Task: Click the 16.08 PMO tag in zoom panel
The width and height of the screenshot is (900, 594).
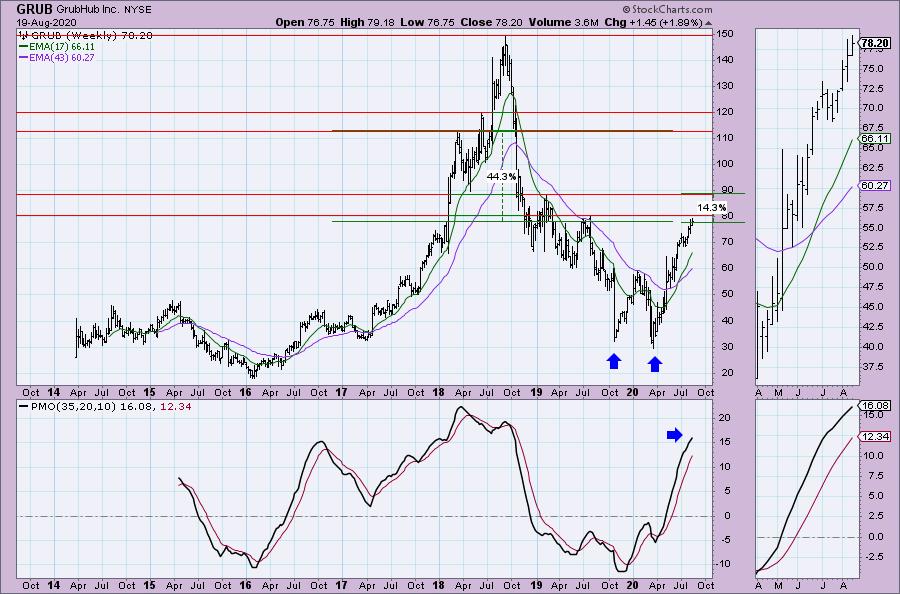Action: 875,405
